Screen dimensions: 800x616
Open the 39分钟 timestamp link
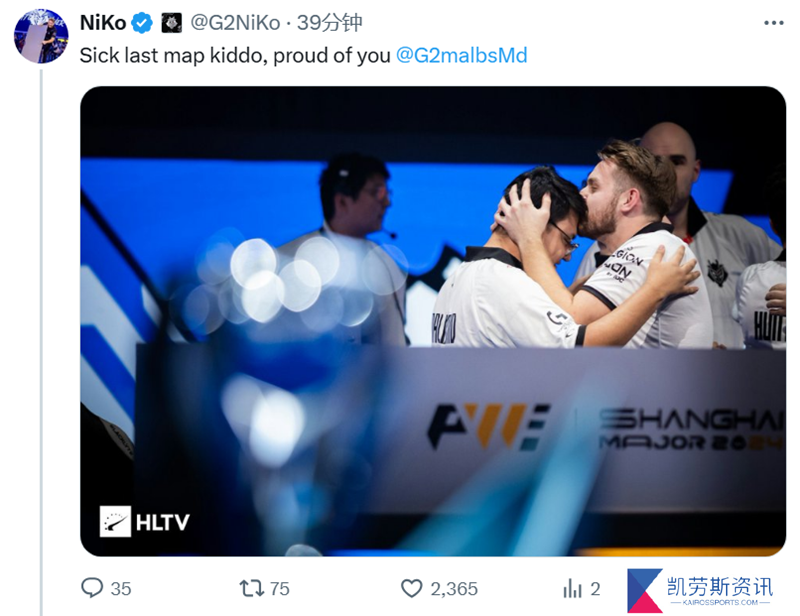330,23
